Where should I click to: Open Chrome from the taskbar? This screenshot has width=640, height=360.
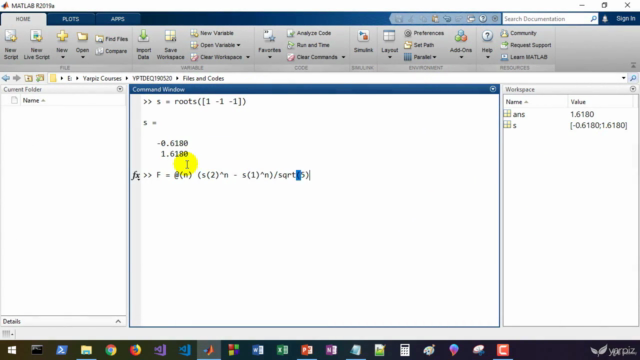click(111, 350)
